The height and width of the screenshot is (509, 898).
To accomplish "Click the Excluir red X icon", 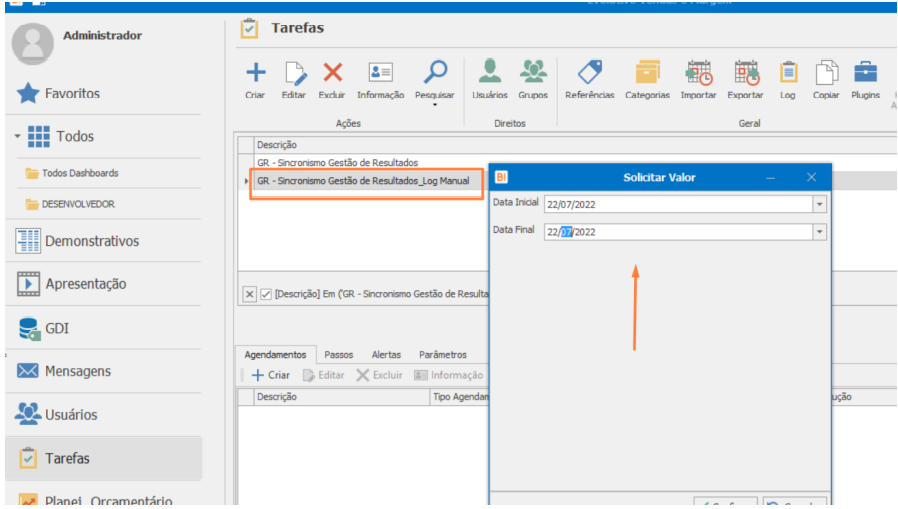I will (x=332, y=73).
